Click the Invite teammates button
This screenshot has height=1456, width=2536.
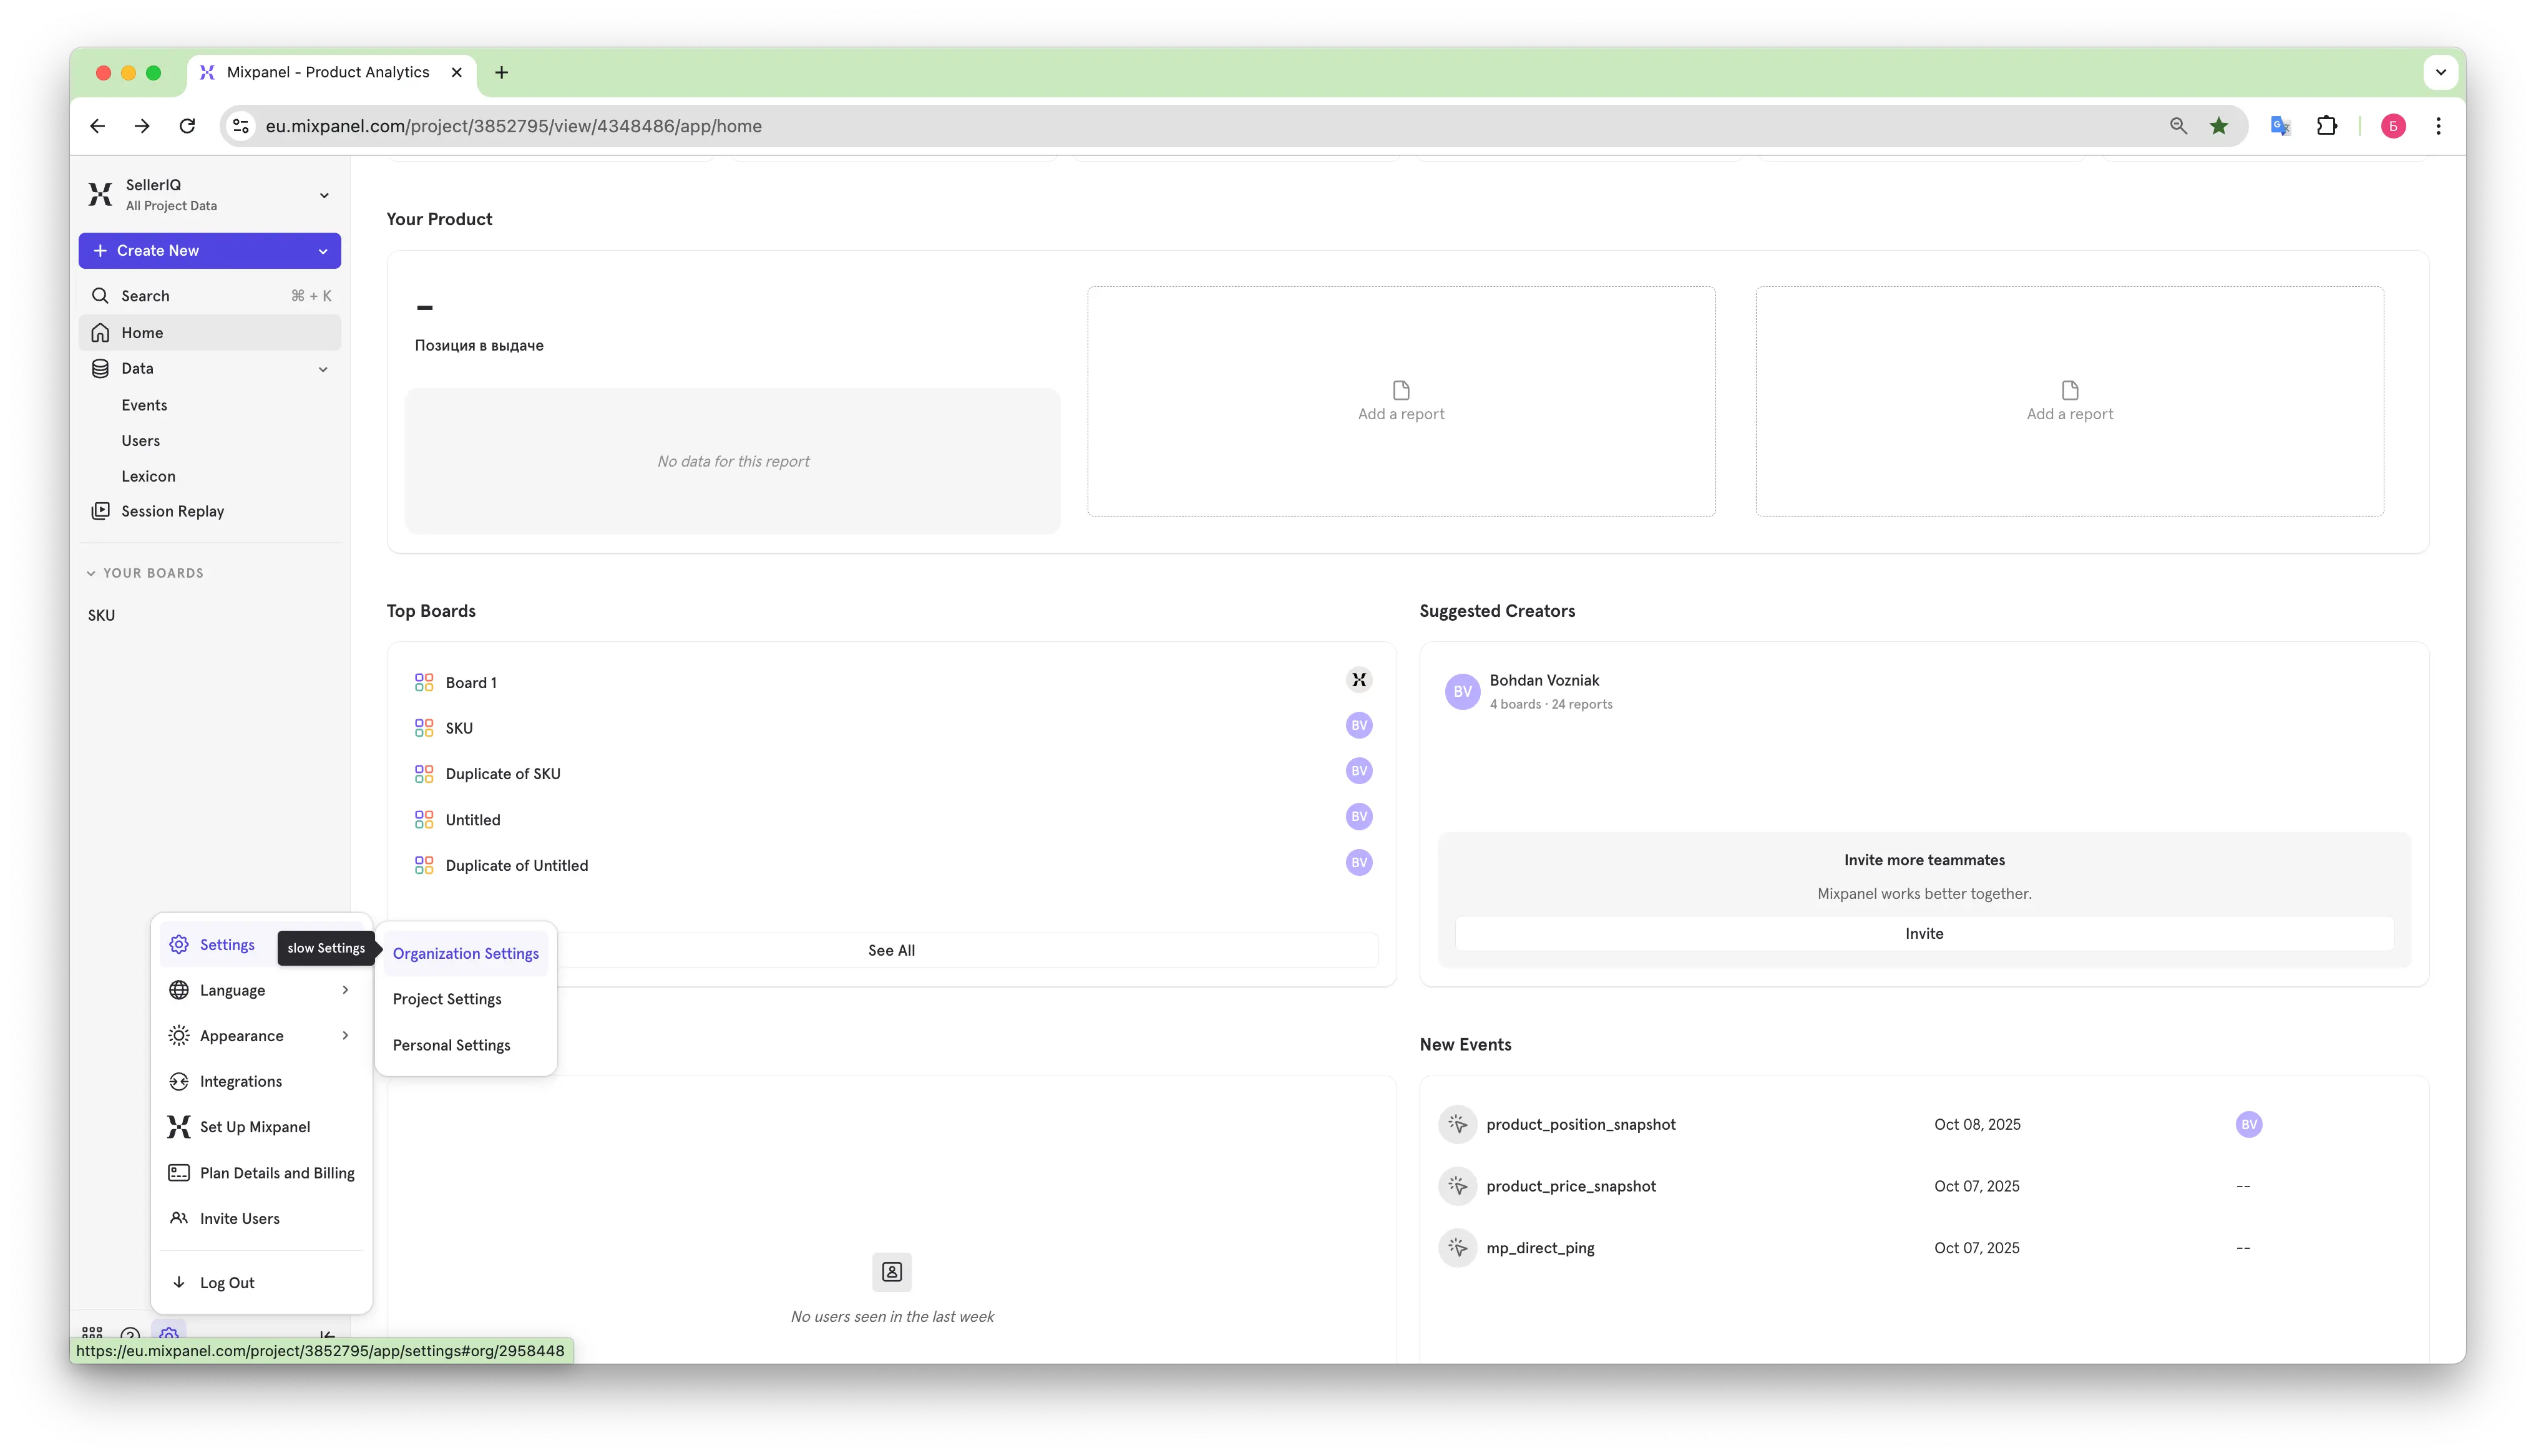click(x=1924, y=933)
